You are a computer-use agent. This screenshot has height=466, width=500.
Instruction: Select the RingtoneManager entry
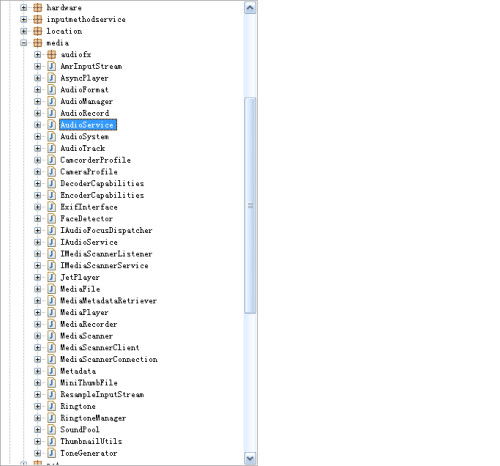[93, 418]
